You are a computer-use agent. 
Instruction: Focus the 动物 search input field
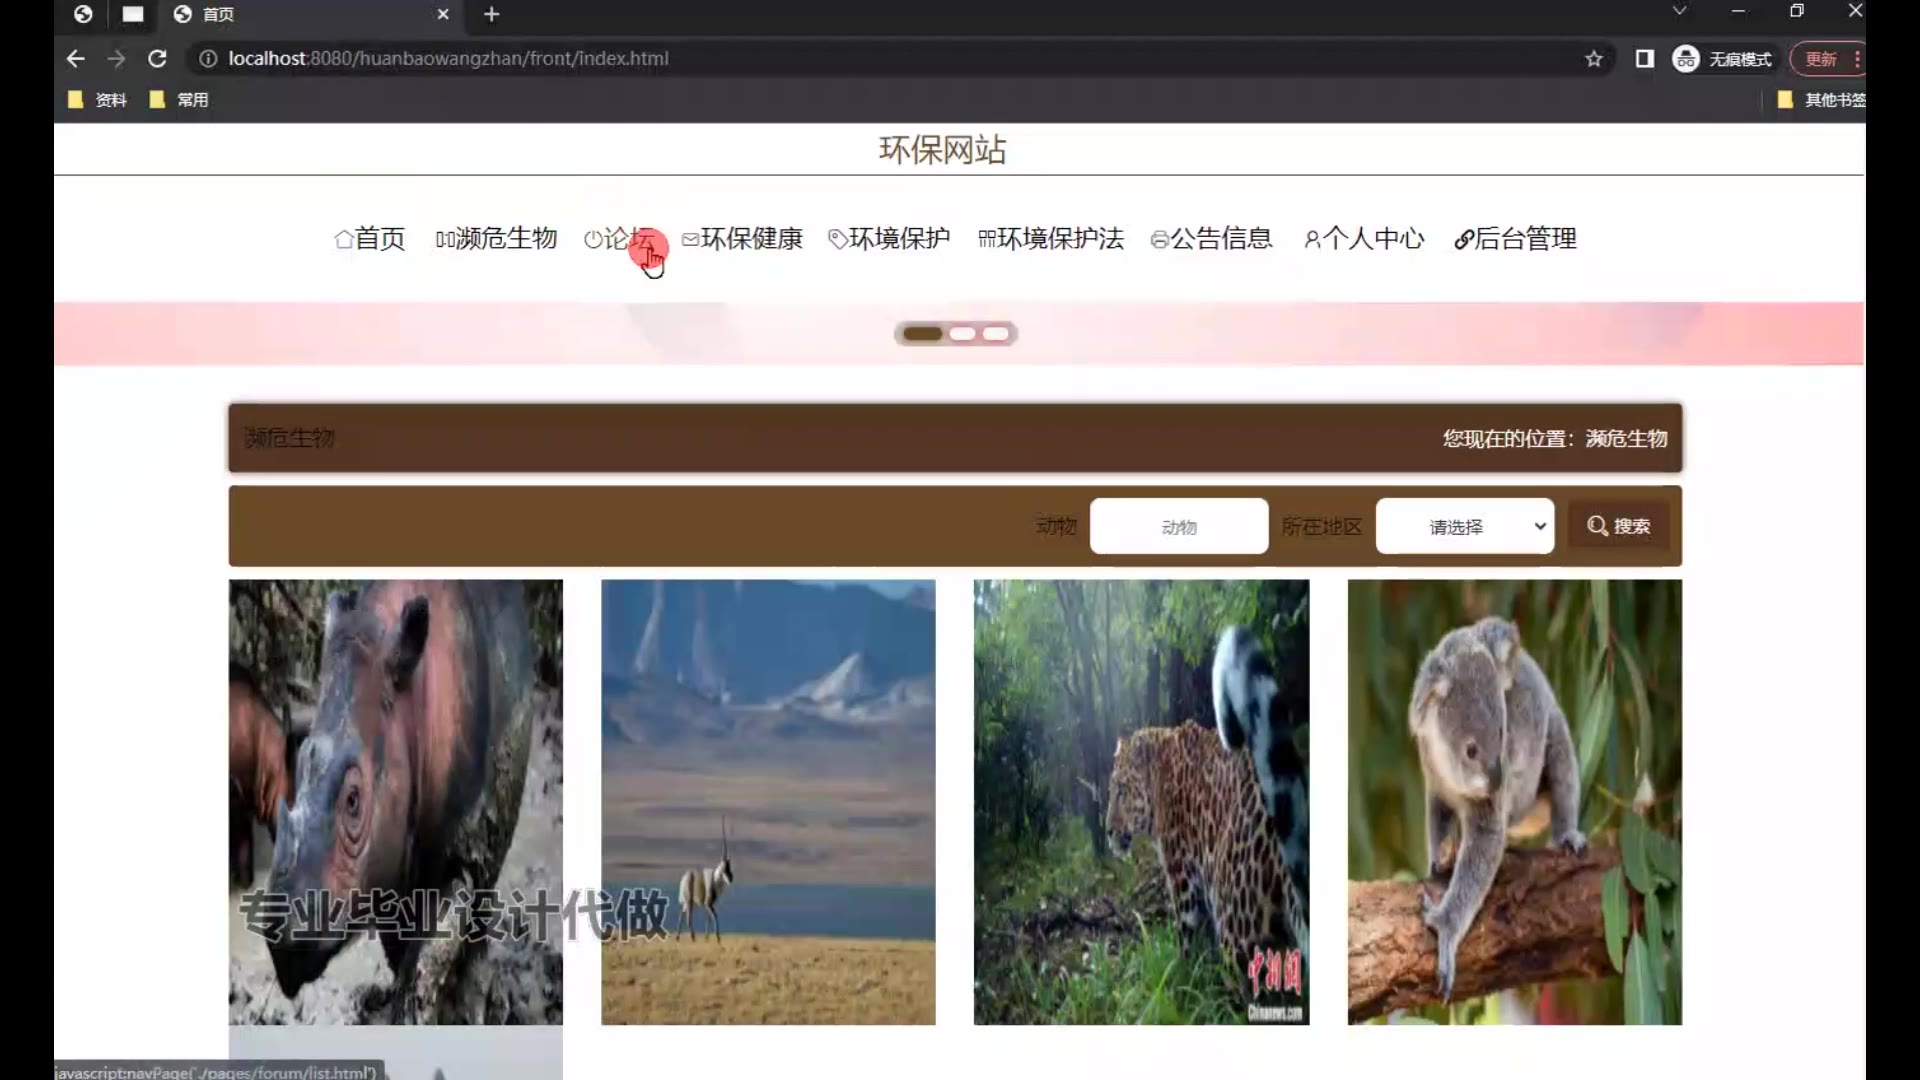(x=1179, y=526)
